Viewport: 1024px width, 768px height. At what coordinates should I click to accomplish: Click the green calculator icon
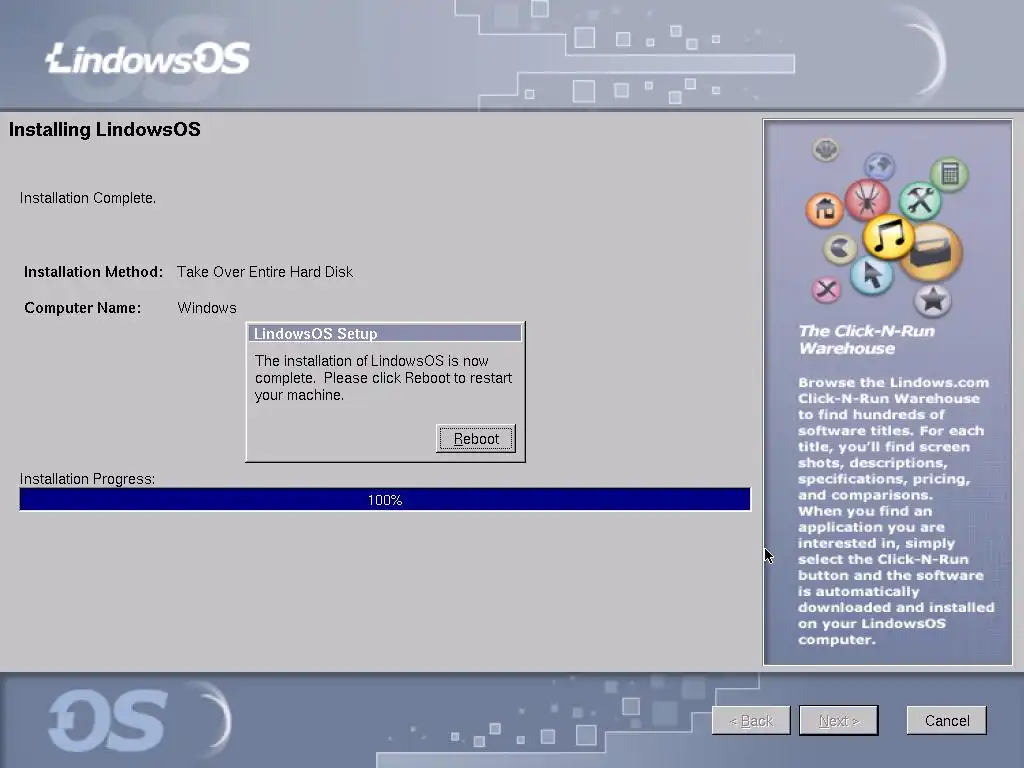[x=950, y=174]
